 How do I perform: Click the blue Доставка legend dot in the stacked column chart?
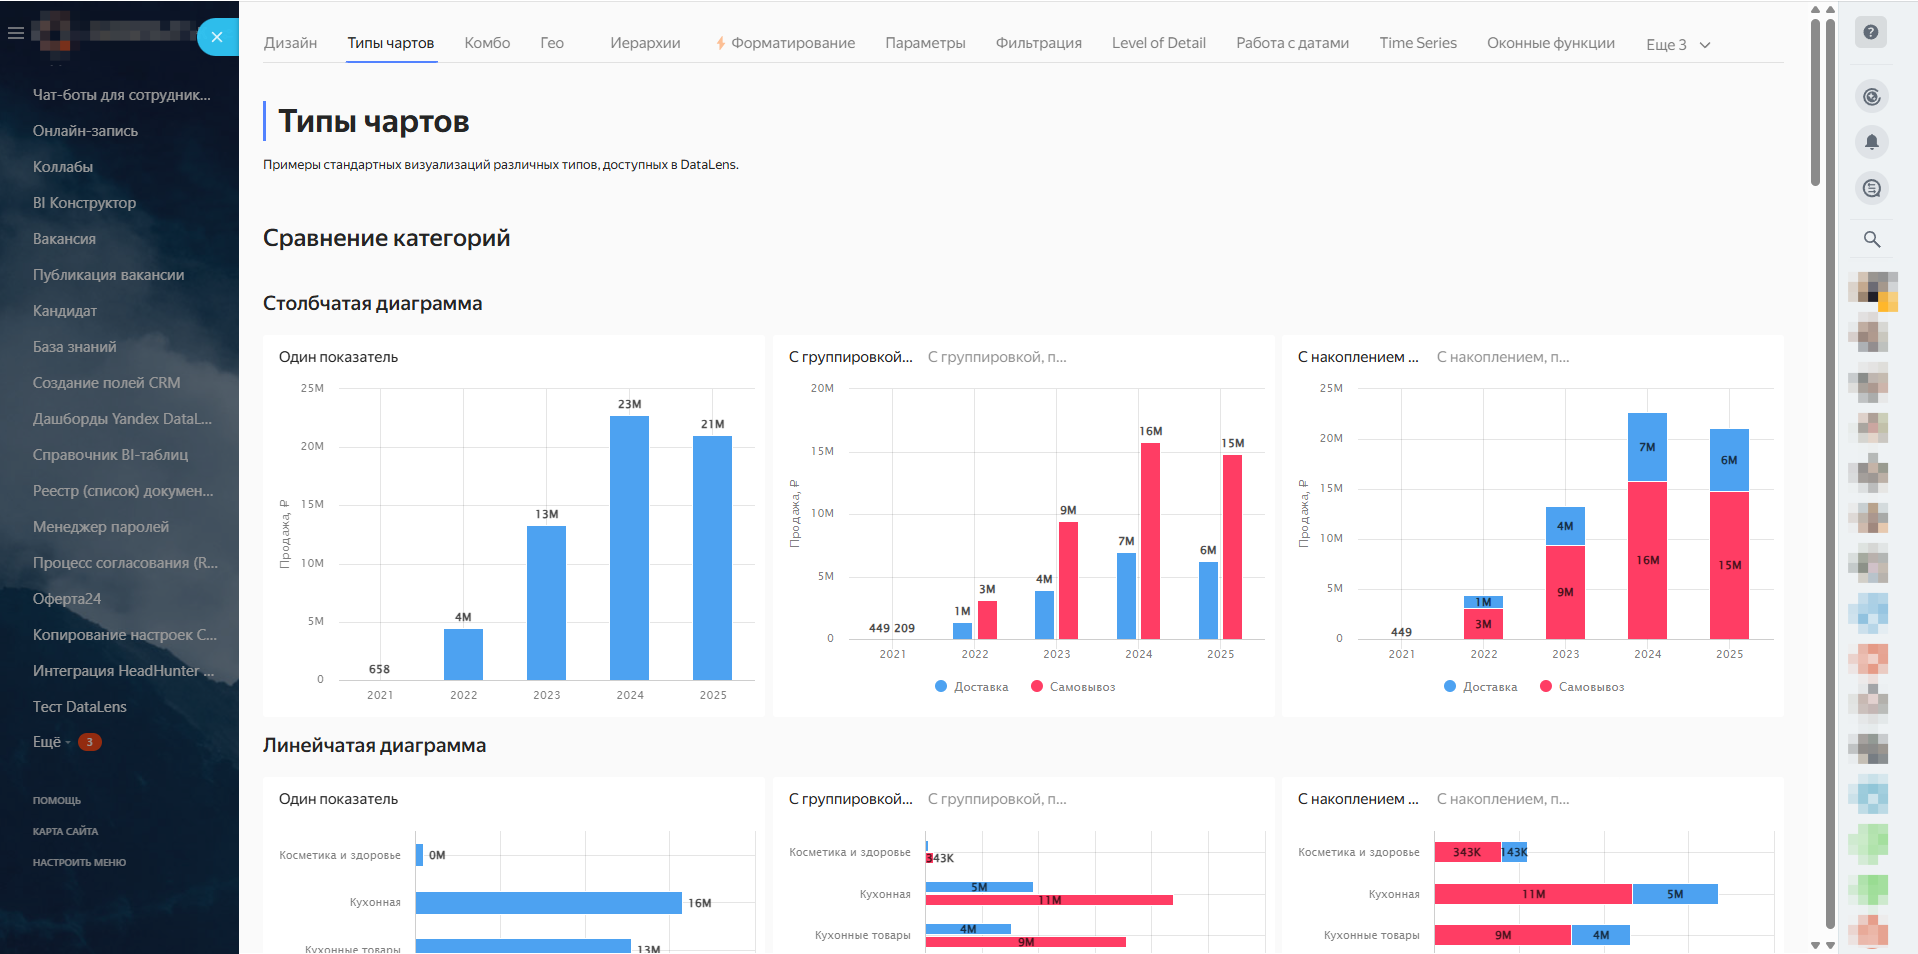(x=1450, y=687)
